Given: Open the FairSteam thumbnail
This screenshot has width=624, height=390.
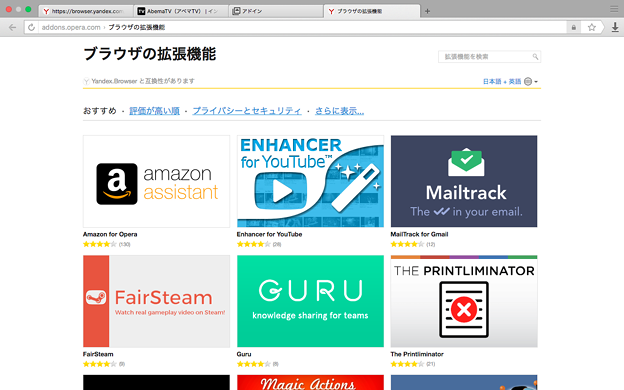Looking at the screenshot, I should point(156,301).
